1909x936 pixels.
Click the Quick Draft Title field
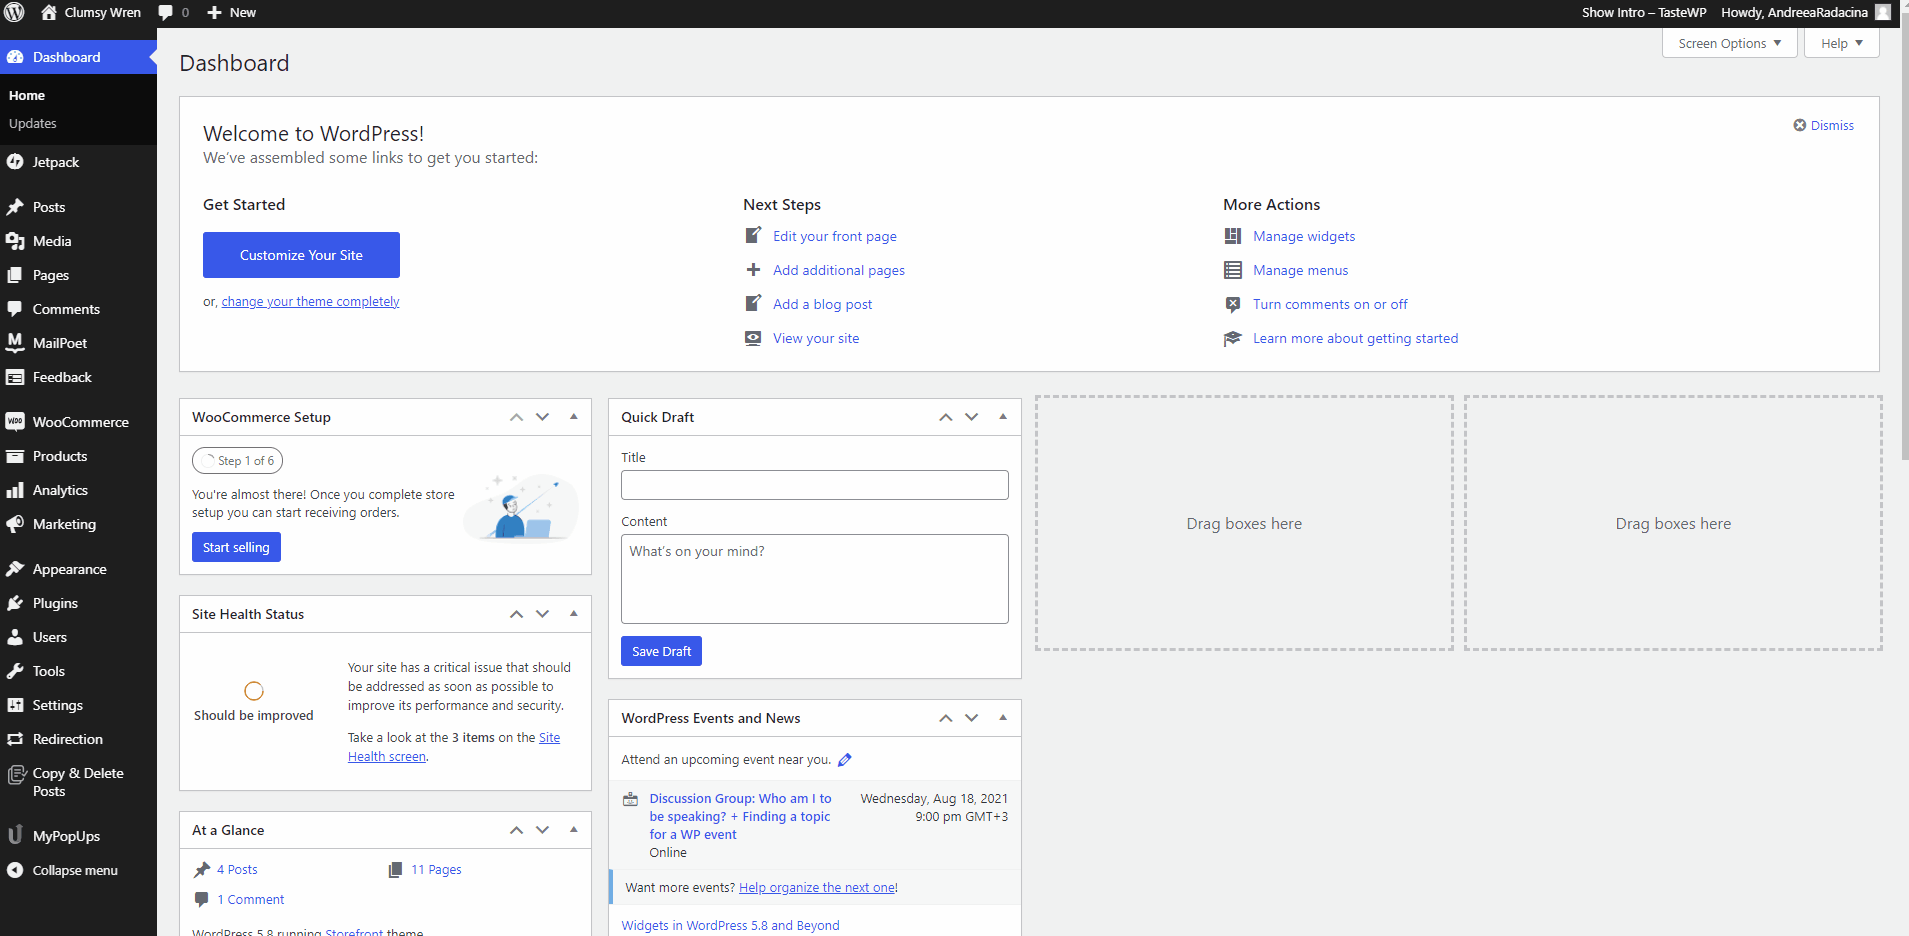815,485
